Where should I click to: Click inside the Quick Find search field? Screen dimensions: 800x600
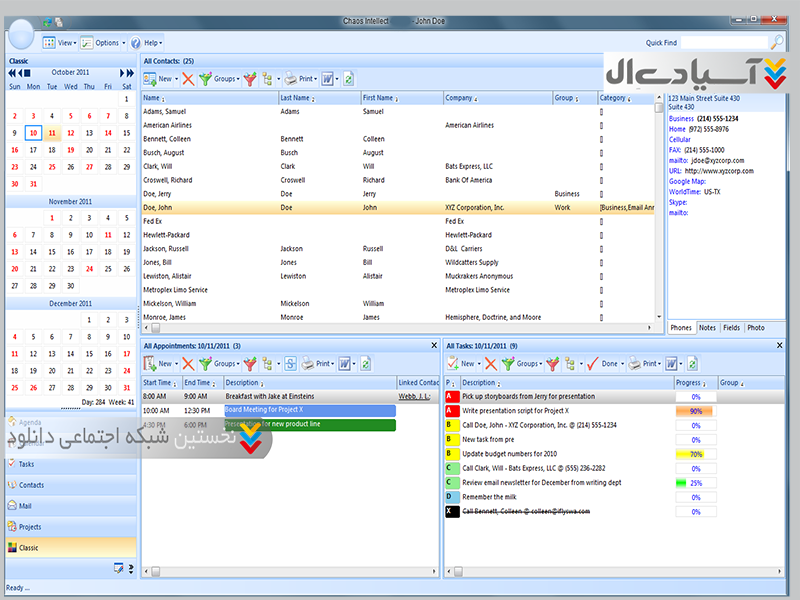(x=724, y=42)
